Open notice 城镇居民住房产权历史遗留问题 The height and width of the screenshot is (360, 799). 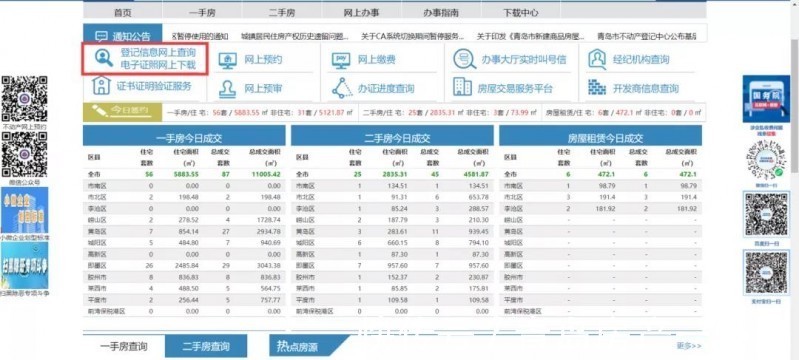295,37
